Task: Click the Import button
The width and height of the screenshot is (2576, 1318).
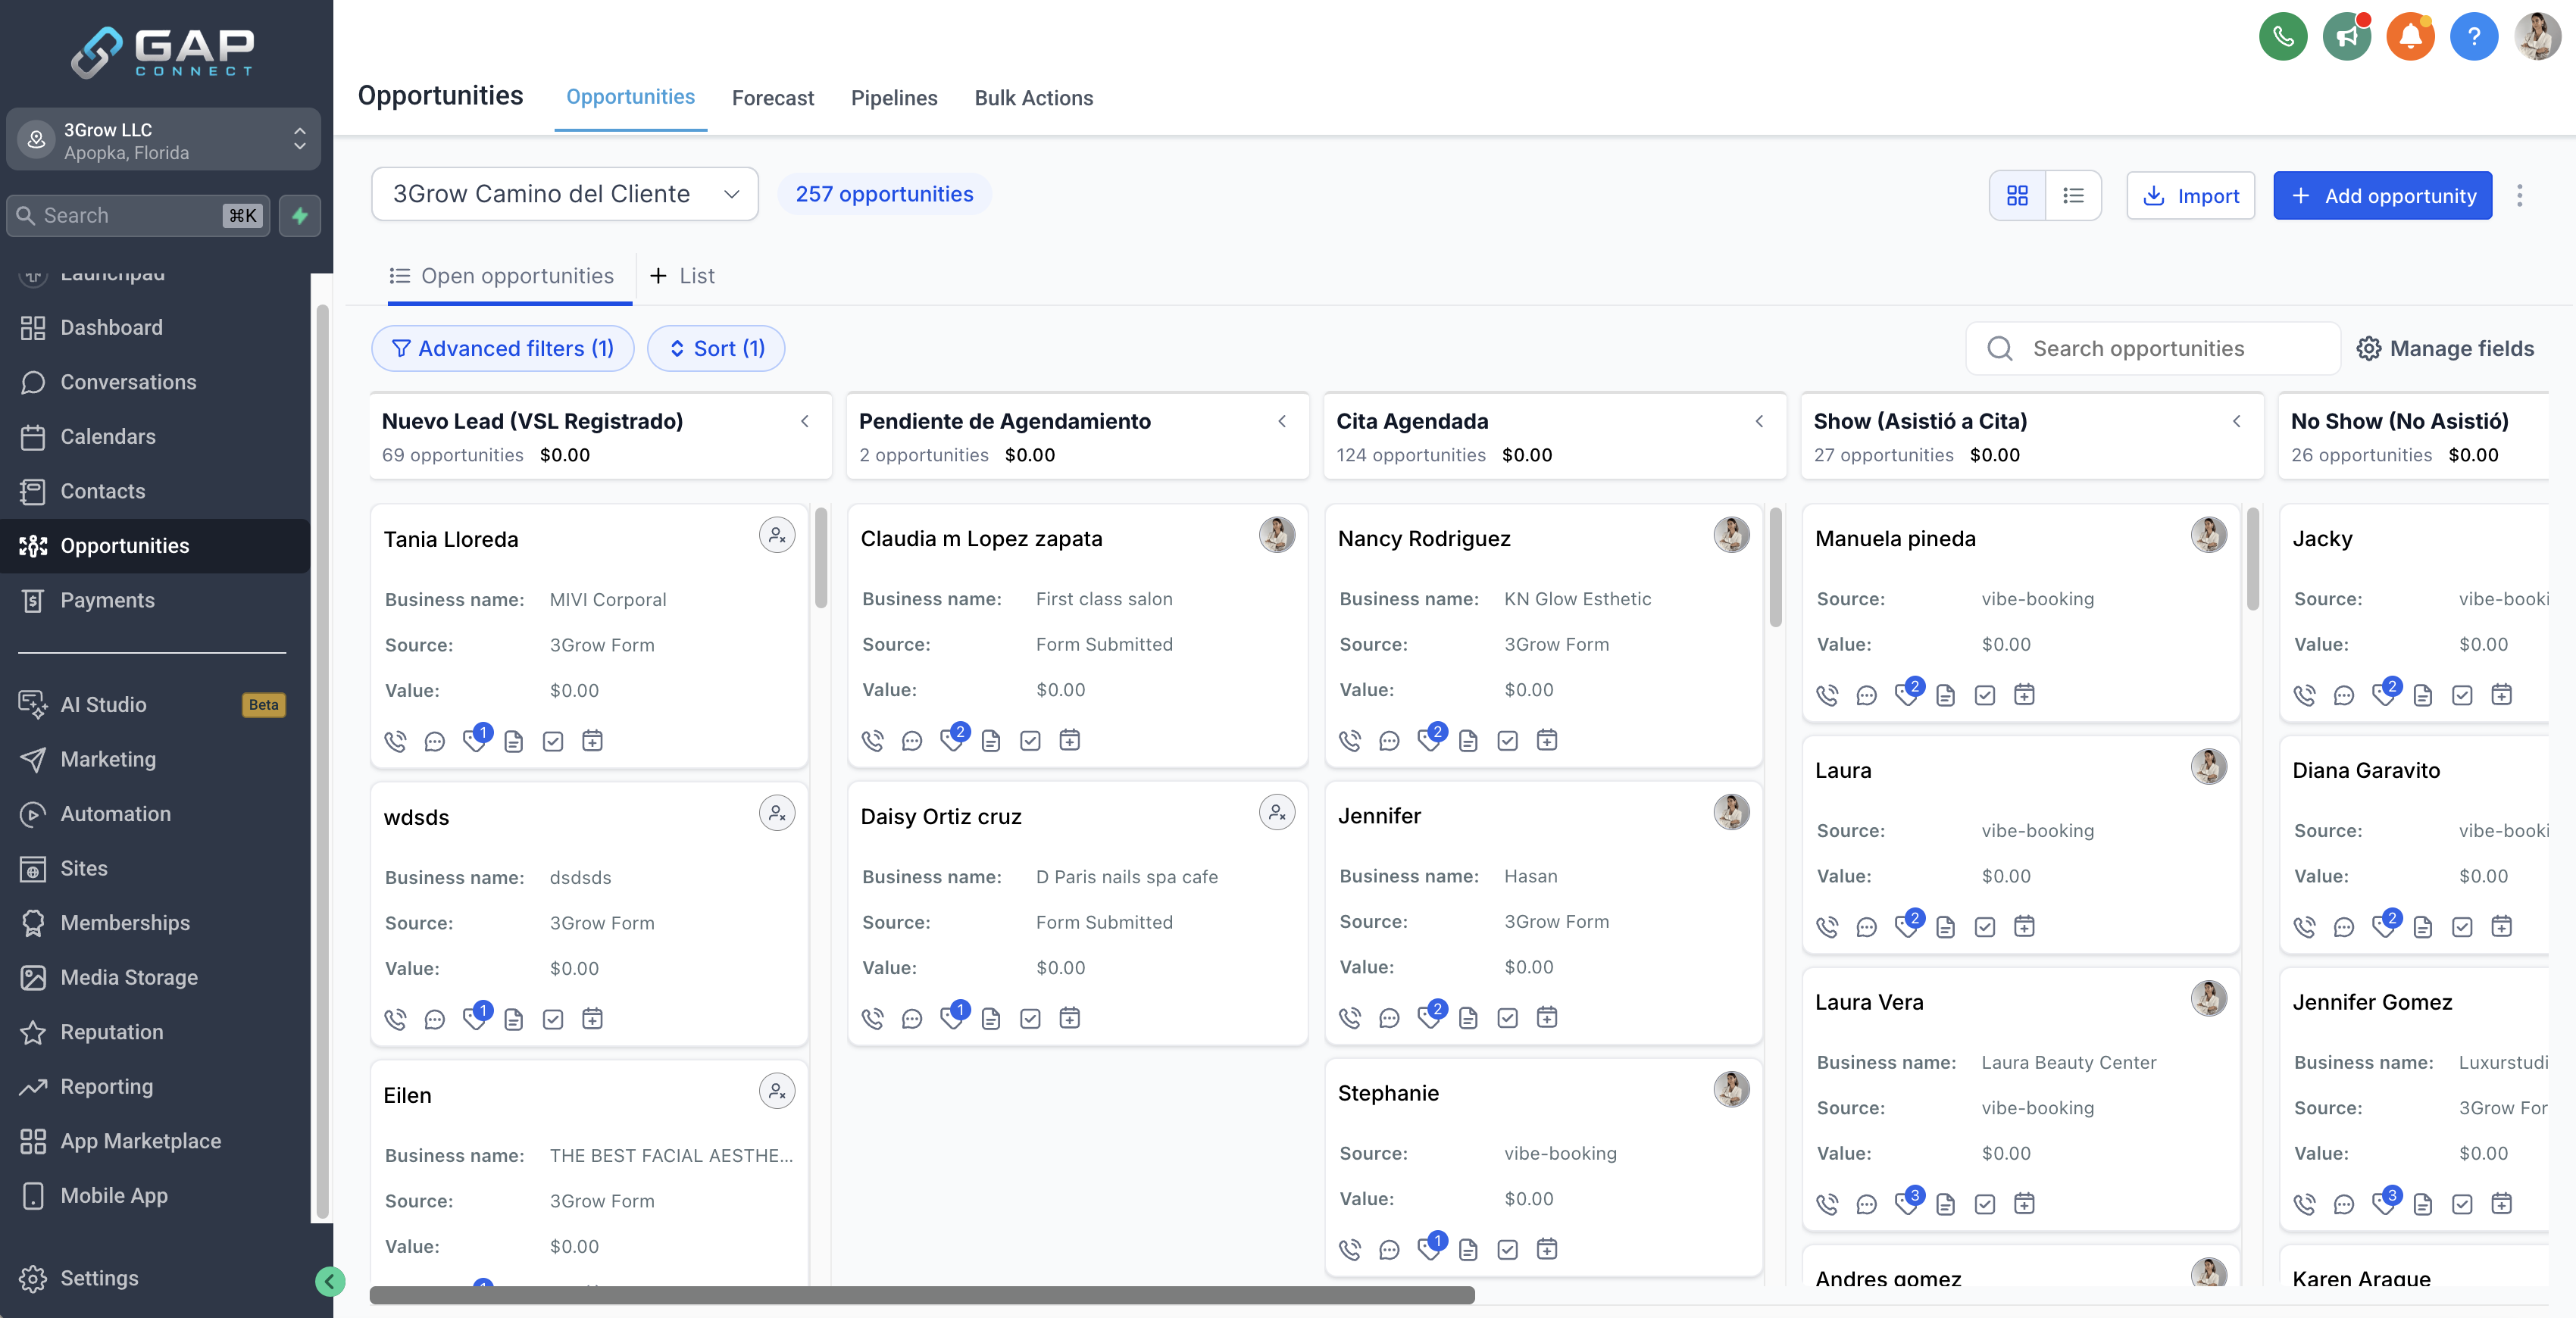Action: tap(2191, 195)
